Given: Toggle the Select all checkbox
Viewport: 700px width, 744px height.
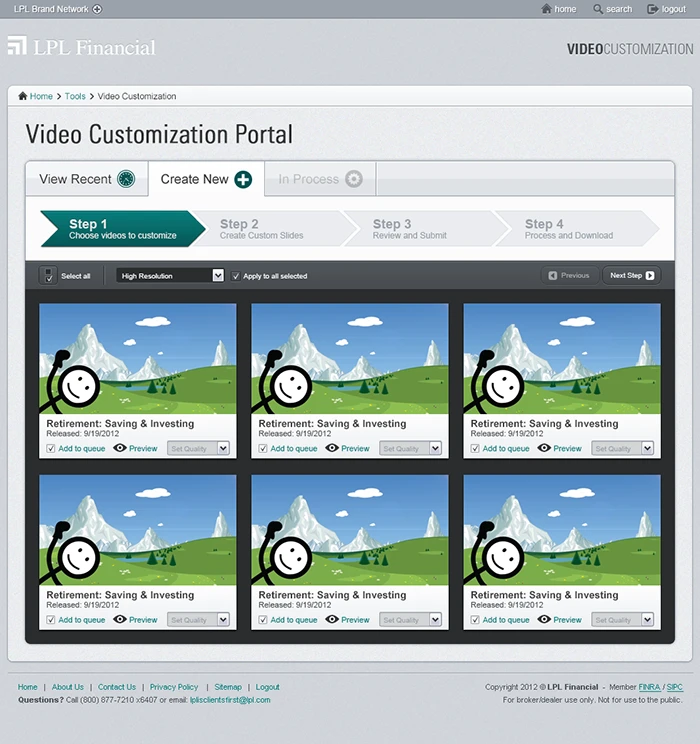Looking at the screenshot, I should pyautogui.click(x=48, y=275).
